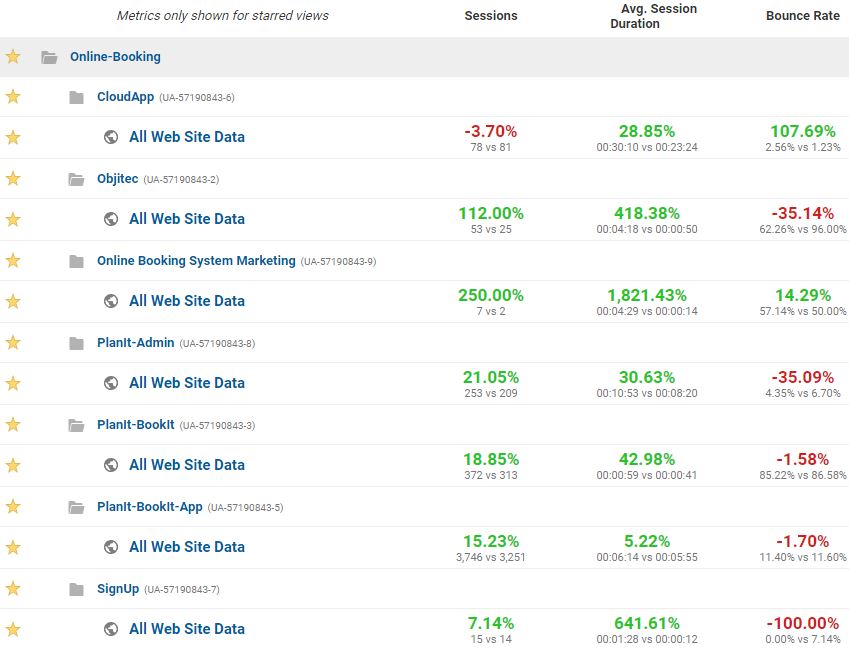Sort by Bounce Rate column header
Image resolution: width=849 pixels, height=650 pixels.
[802, 16]
